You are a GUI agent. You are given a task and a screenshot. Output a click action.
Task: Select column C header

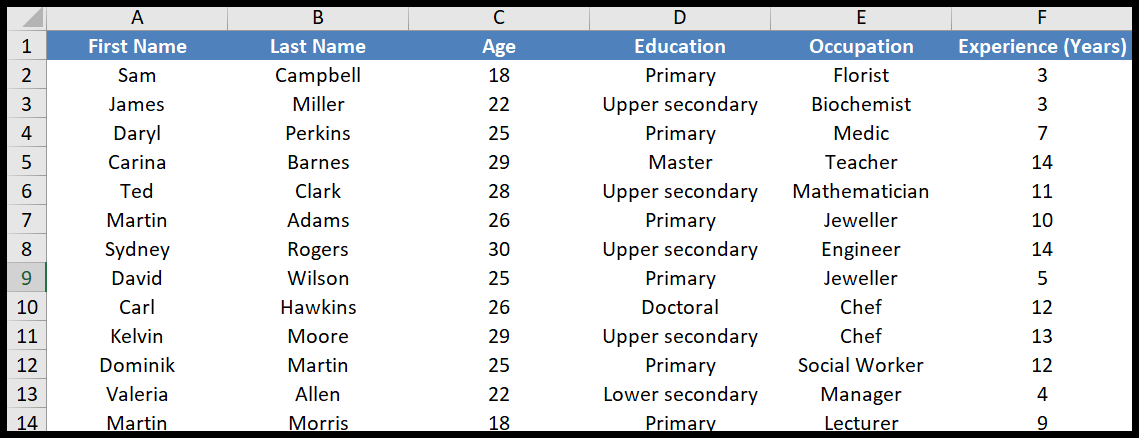tap(498, 18)
